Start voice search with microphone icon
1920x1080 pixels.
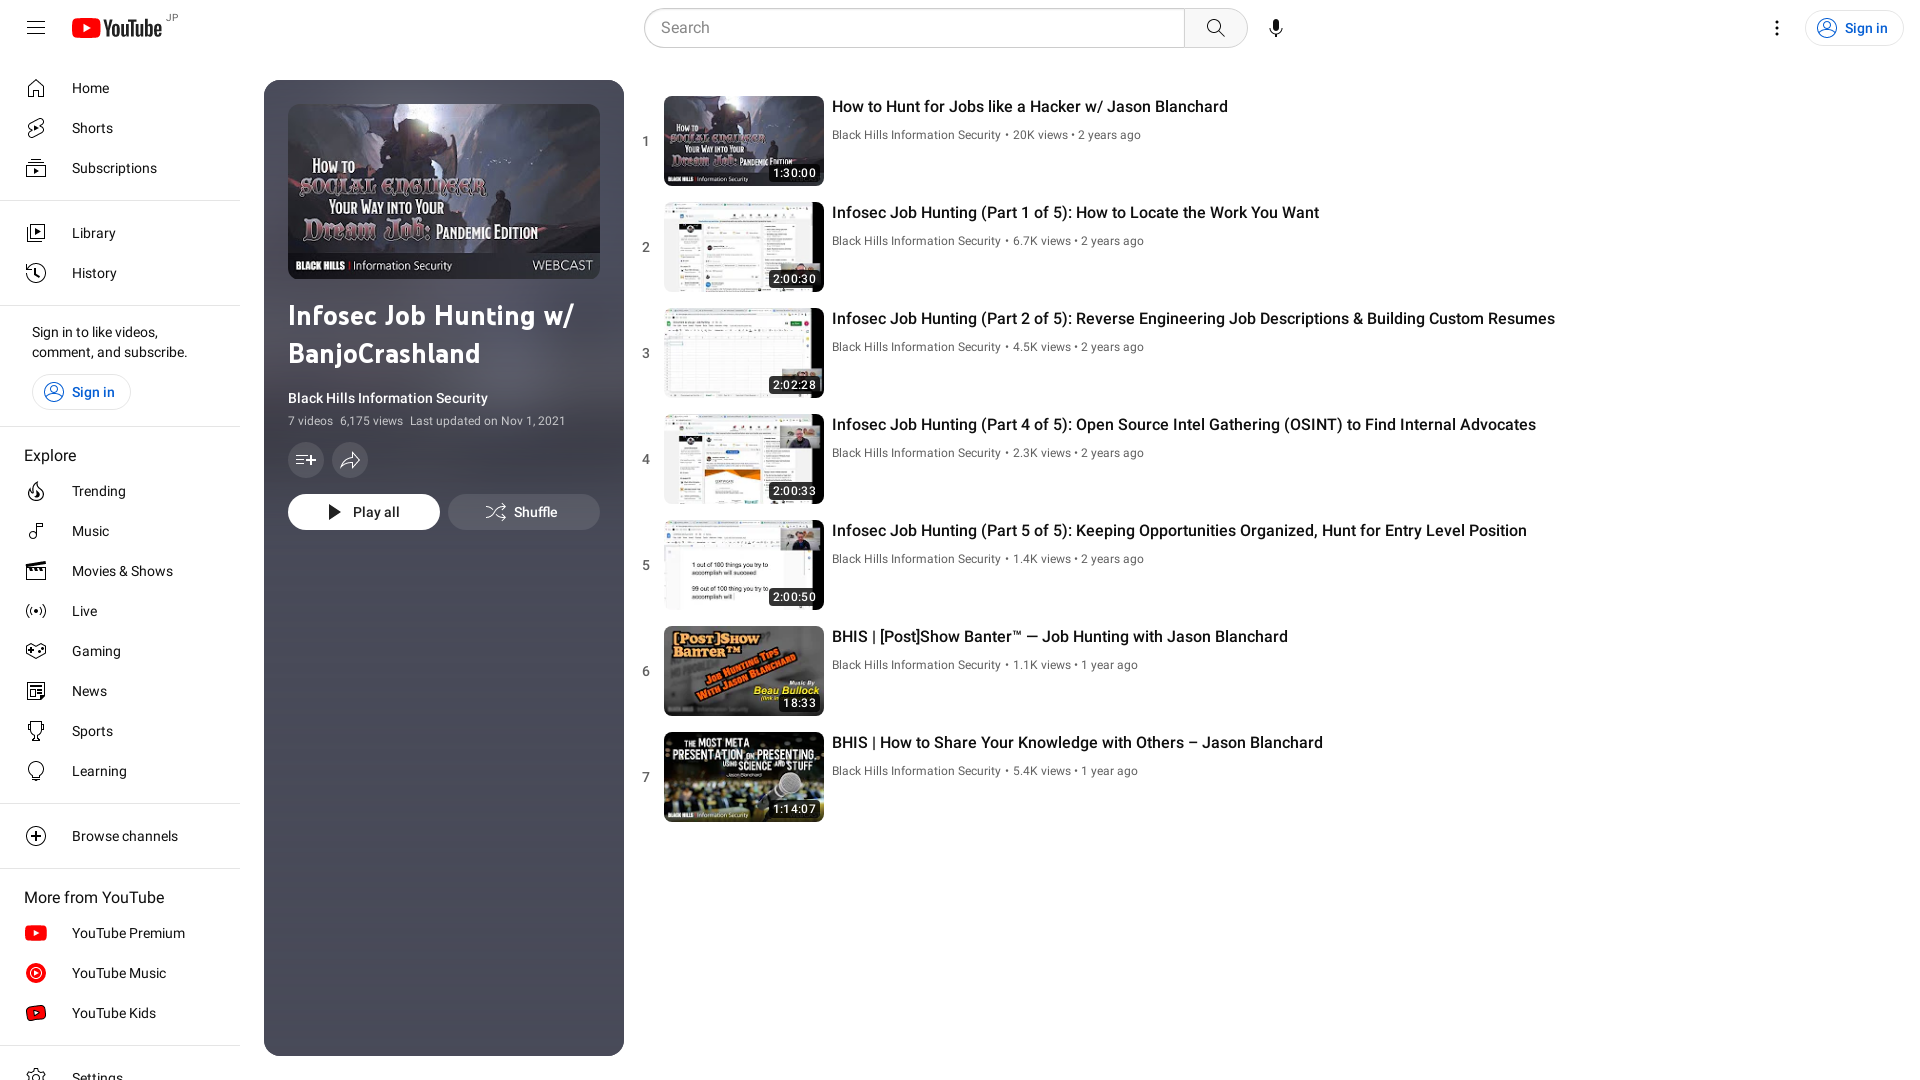coord(1276,28)
